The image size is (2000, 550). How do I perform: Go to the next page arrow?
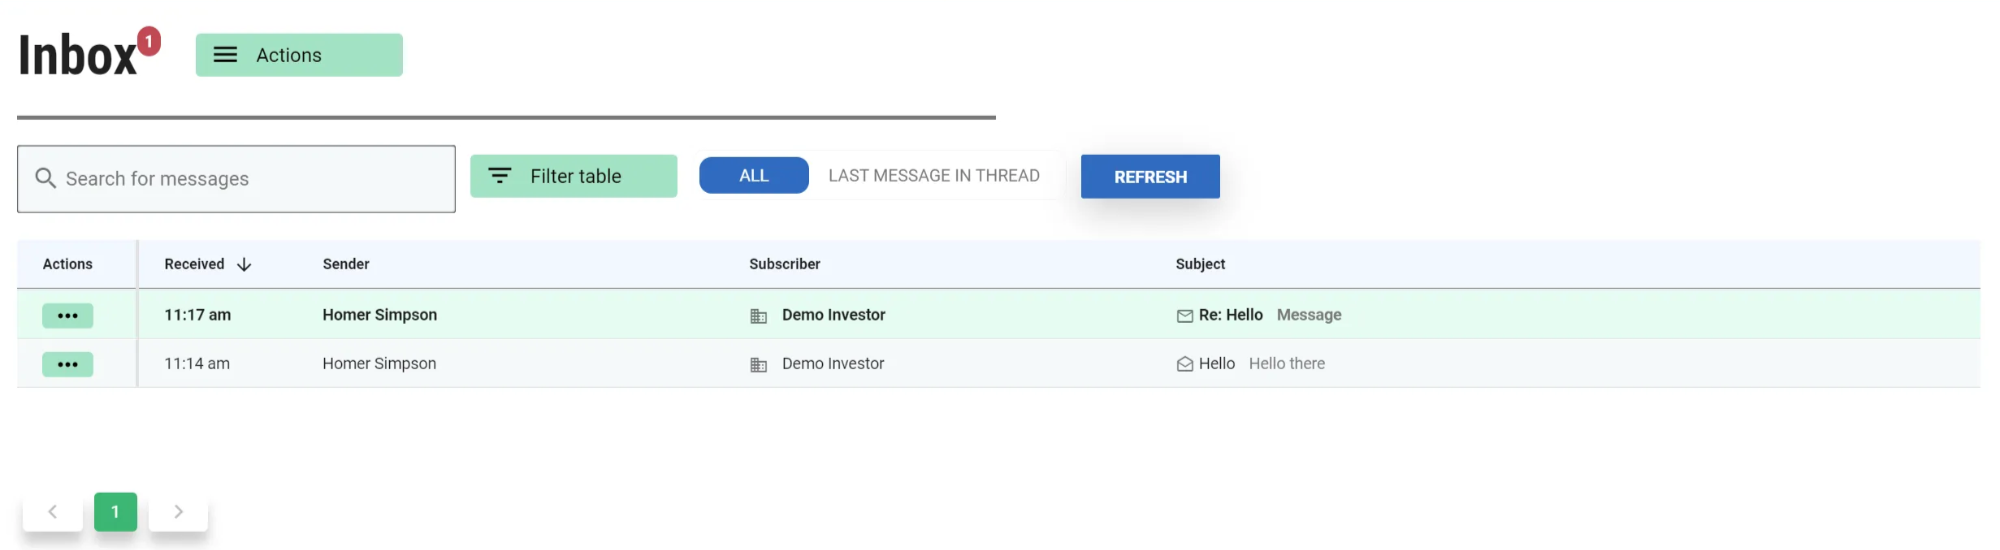pyautogui.click(x=178, y=512)
